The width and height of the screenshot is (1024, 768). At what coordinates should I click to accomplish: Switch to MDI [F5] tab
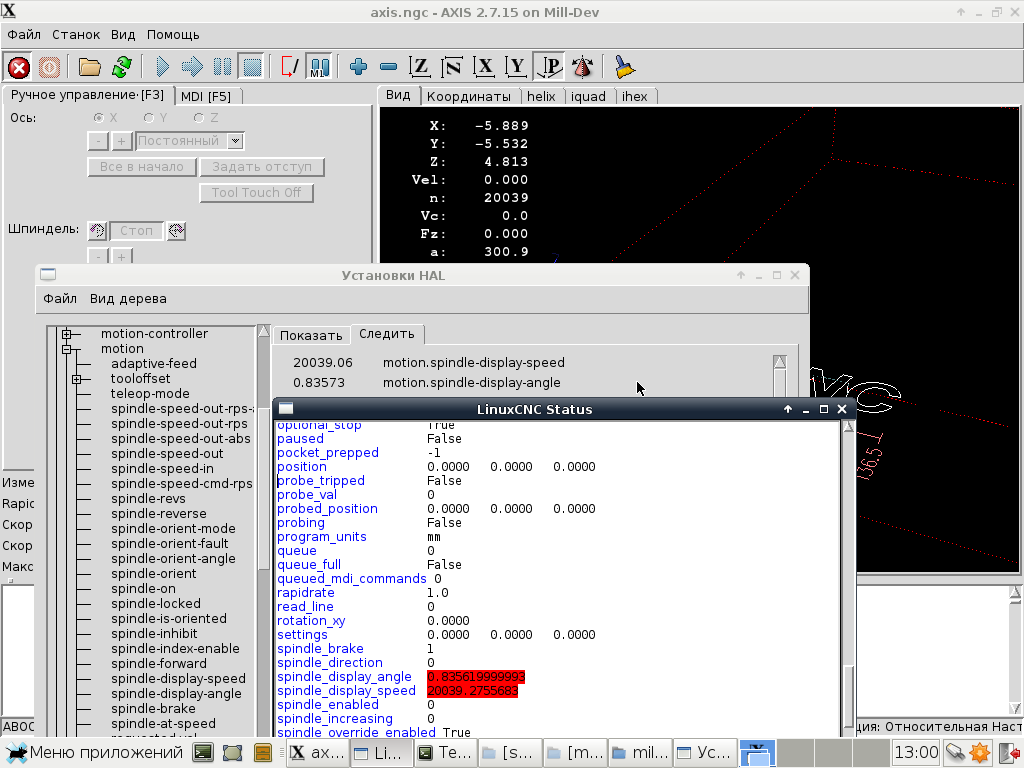coord(208,97)
